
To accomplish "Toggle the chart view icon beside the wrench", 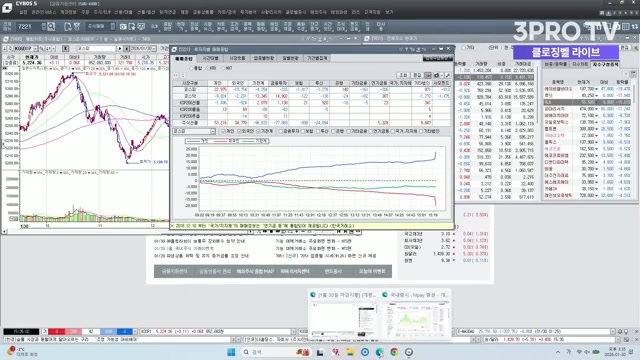I will [428, 76].
